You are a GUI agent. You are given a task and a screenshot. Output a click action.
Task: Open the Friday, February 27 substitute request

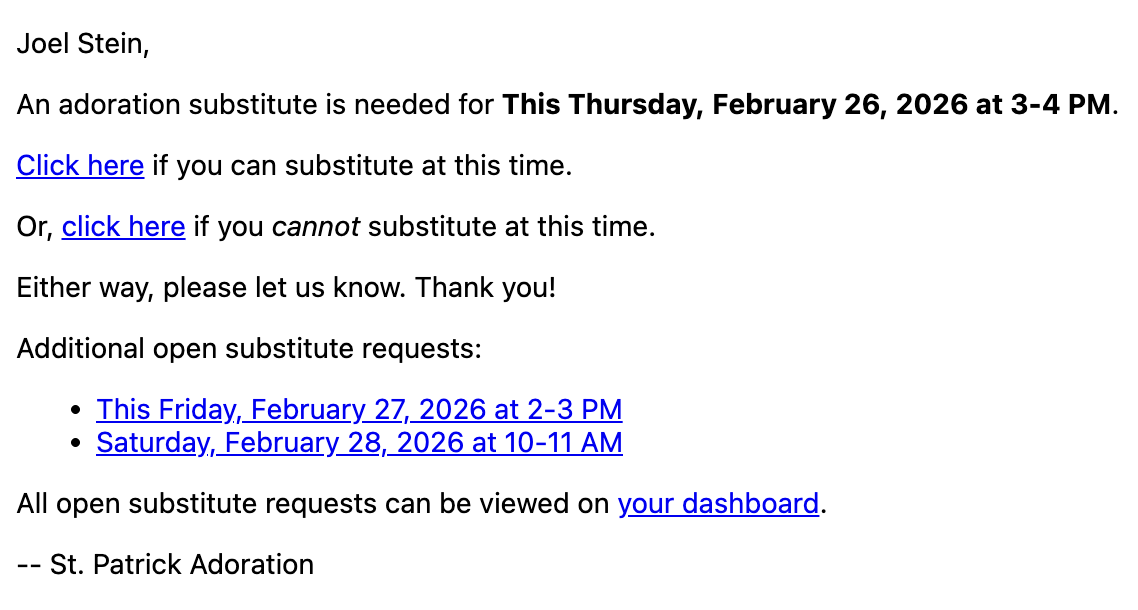coord(359,410)
